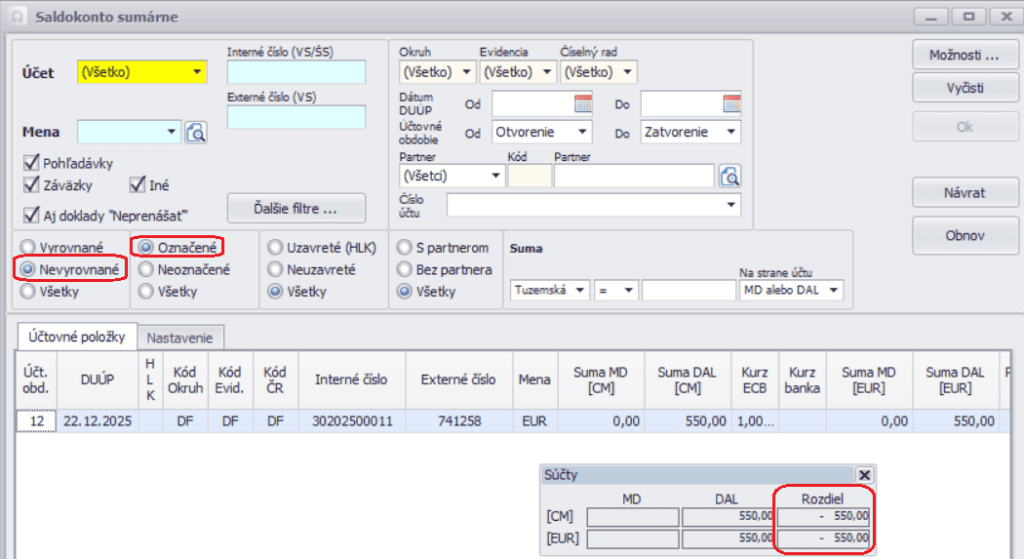The height and width of the screenshot is (559, 1024).
Task: Select the Účtovné položky tab
Action: click(76, 337)
